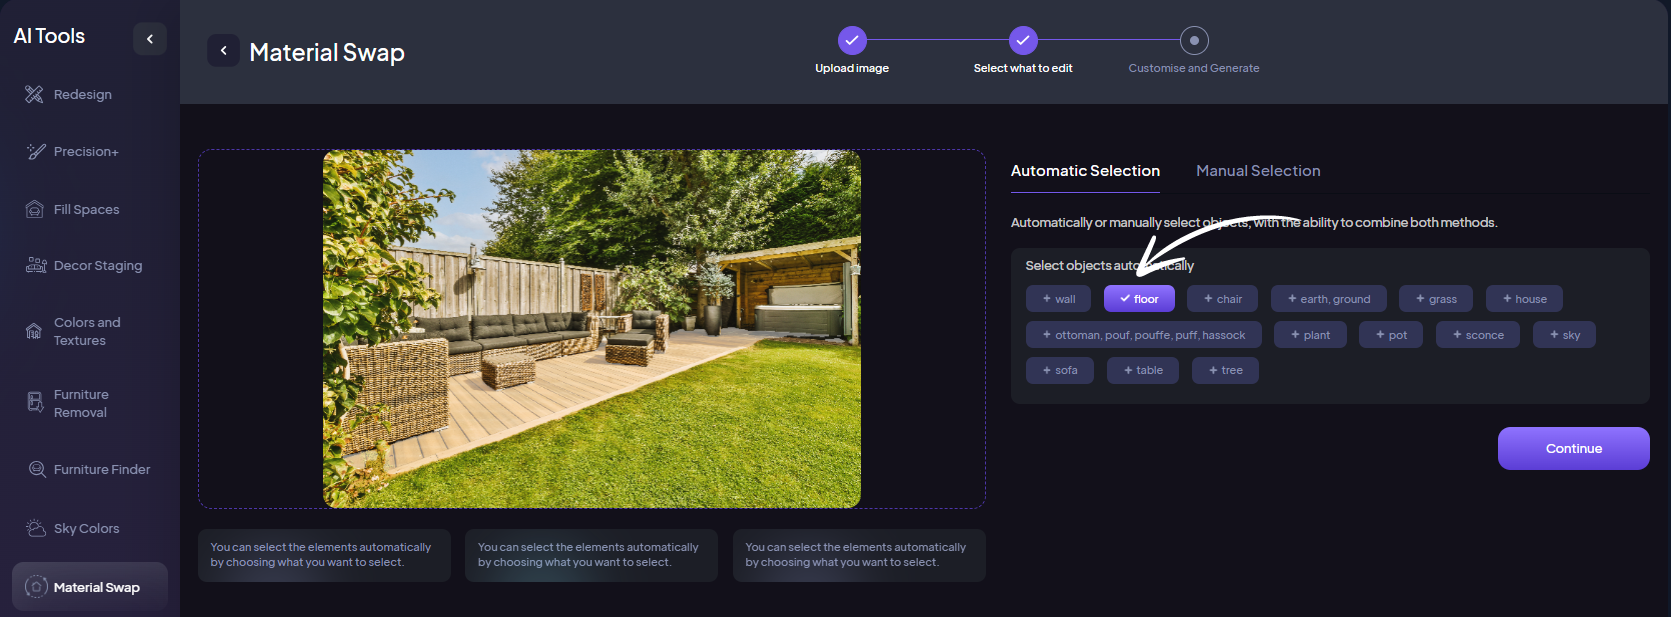Open the Fill Spaces icon
The height and width of the screenshot is (617, 1671).
pyautogui.click(x=35, y=210)
